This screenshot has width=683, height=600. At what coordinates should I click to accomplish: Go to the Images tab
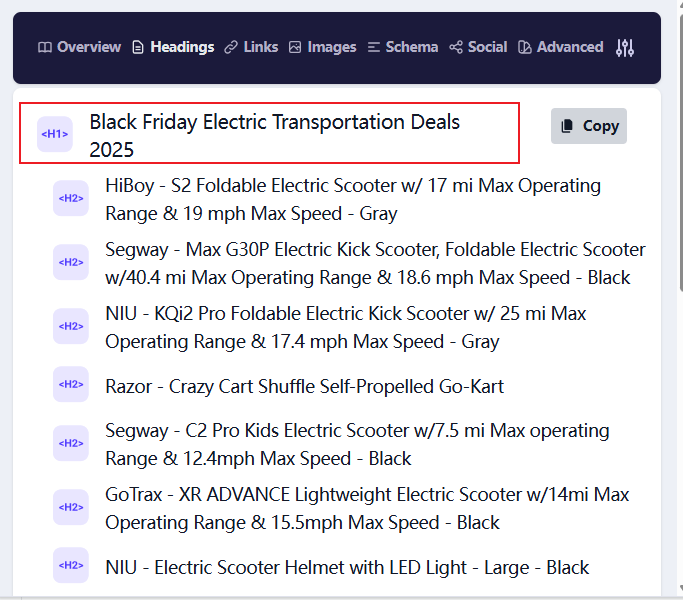pyautogui.click(x=322, y=47)
